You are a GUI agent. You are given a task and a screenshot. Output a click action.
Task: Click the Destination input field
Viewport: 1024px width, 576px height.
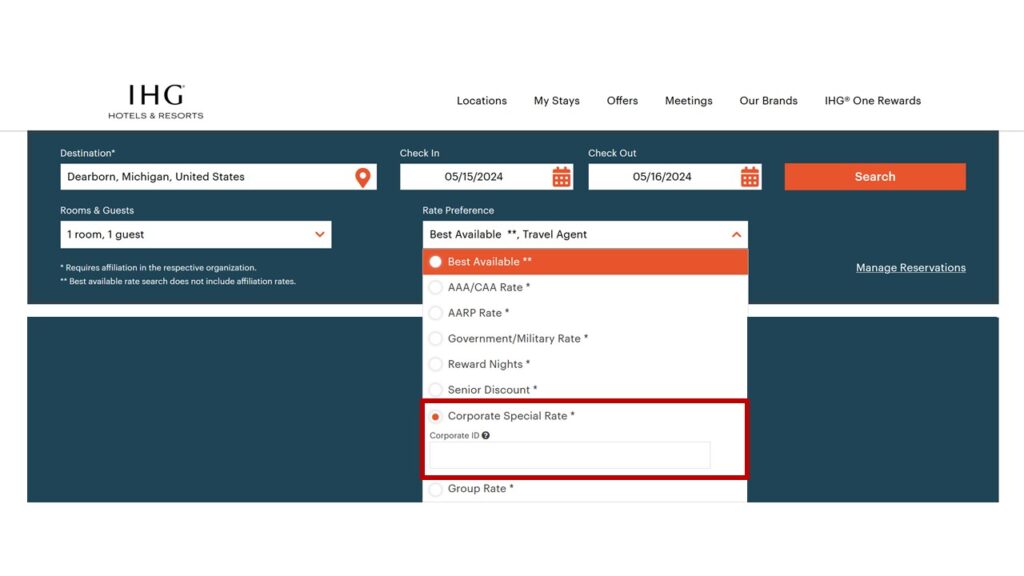pos(218,177)
